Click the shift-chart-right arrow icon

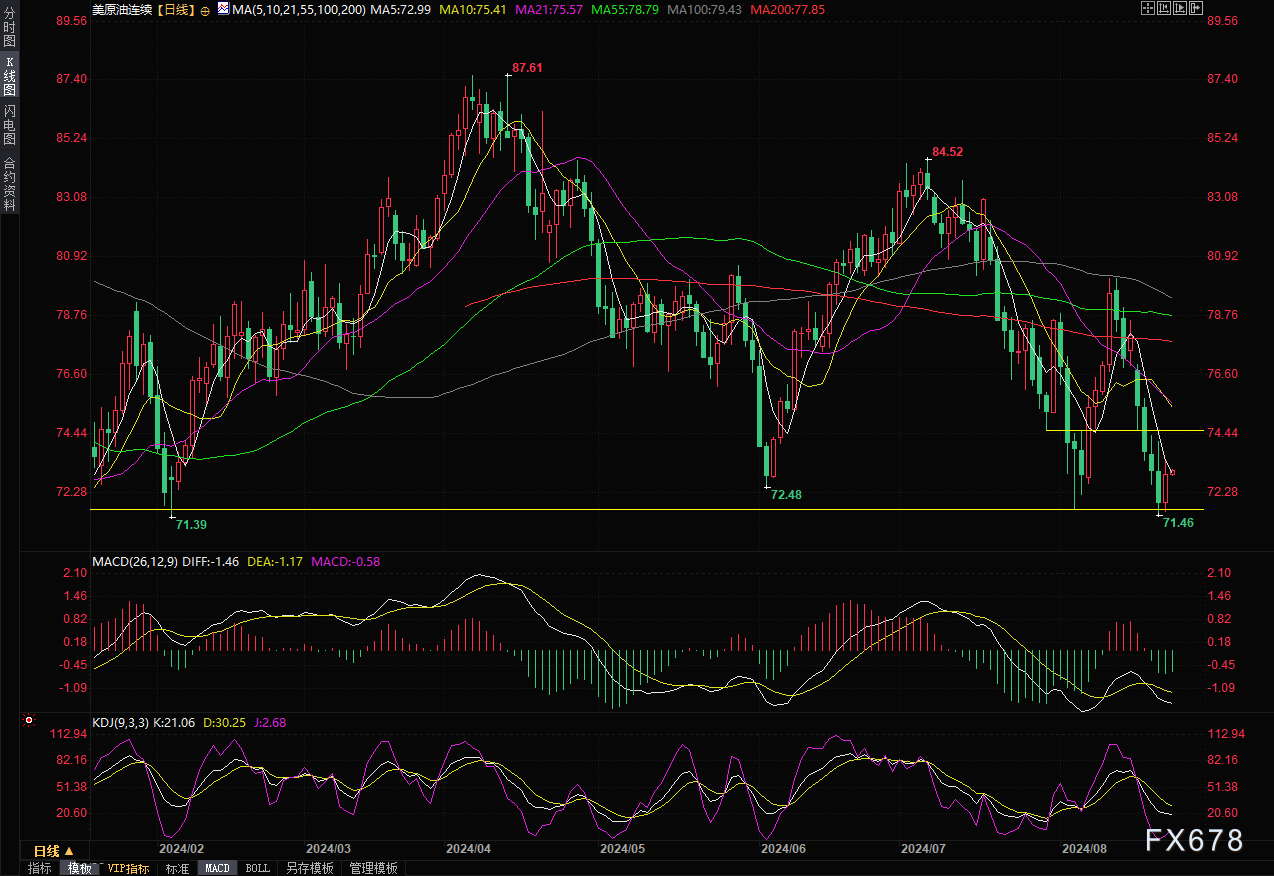[1196, 8]
